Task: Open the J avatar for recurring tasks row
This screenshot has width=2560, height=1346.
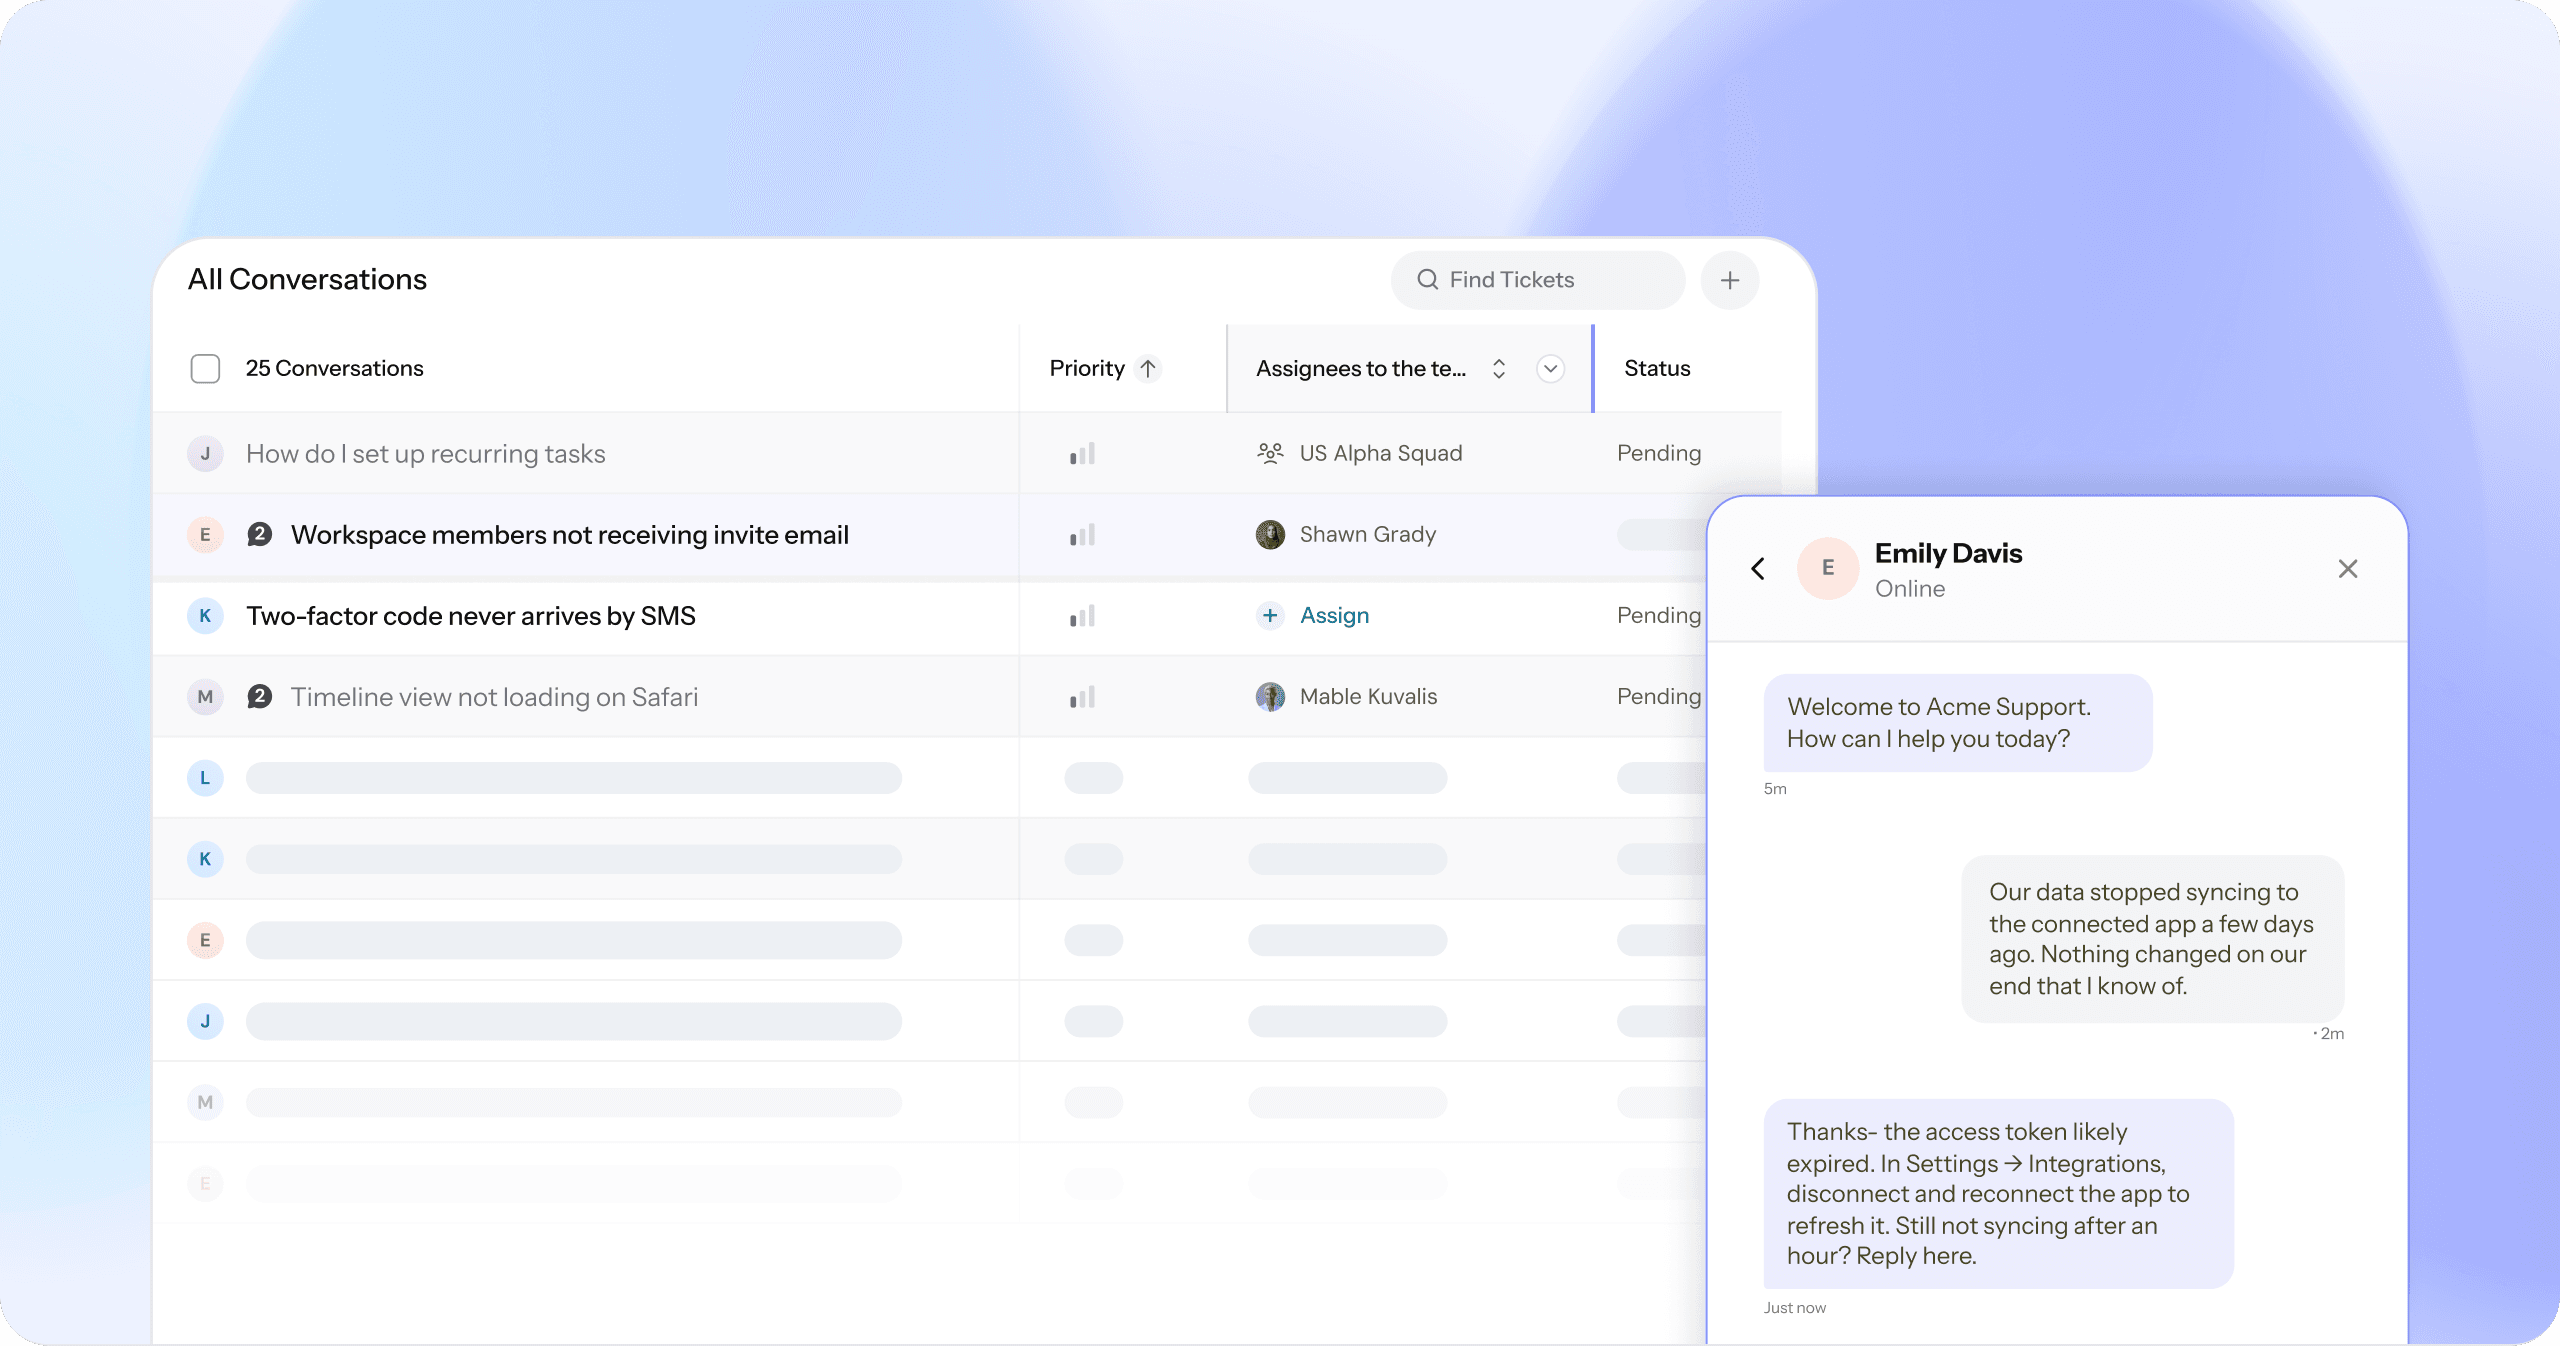Action: point(205,453)
